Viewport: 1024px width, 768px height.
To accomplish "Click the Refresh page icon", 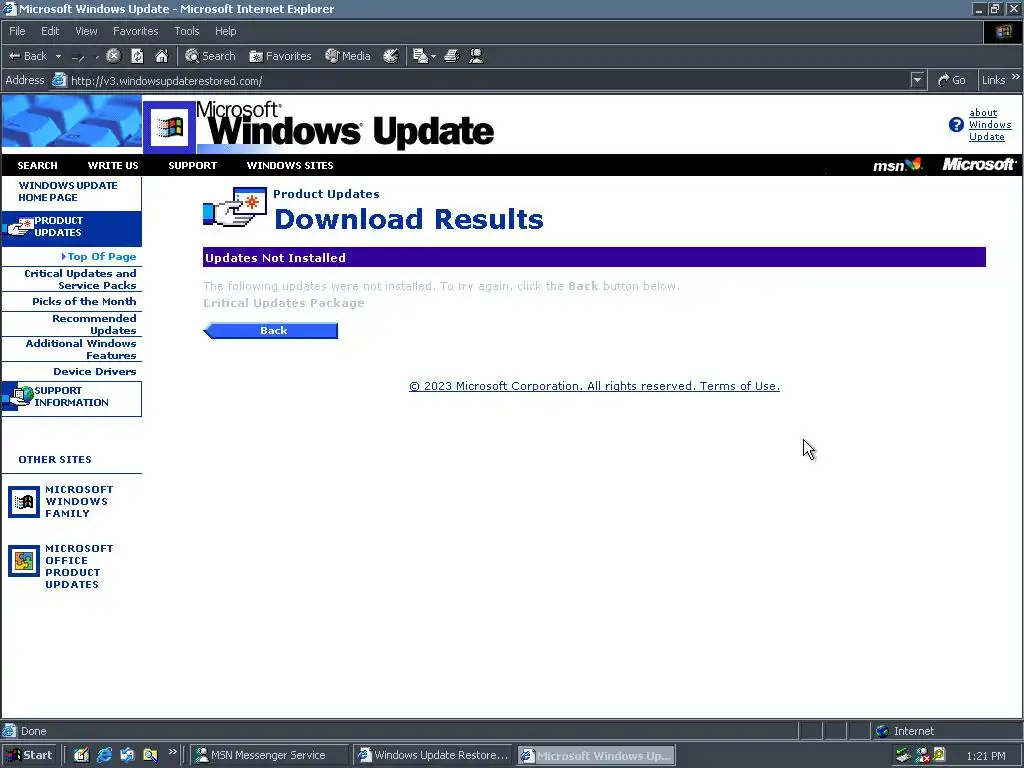I will (x=137, y=56).
